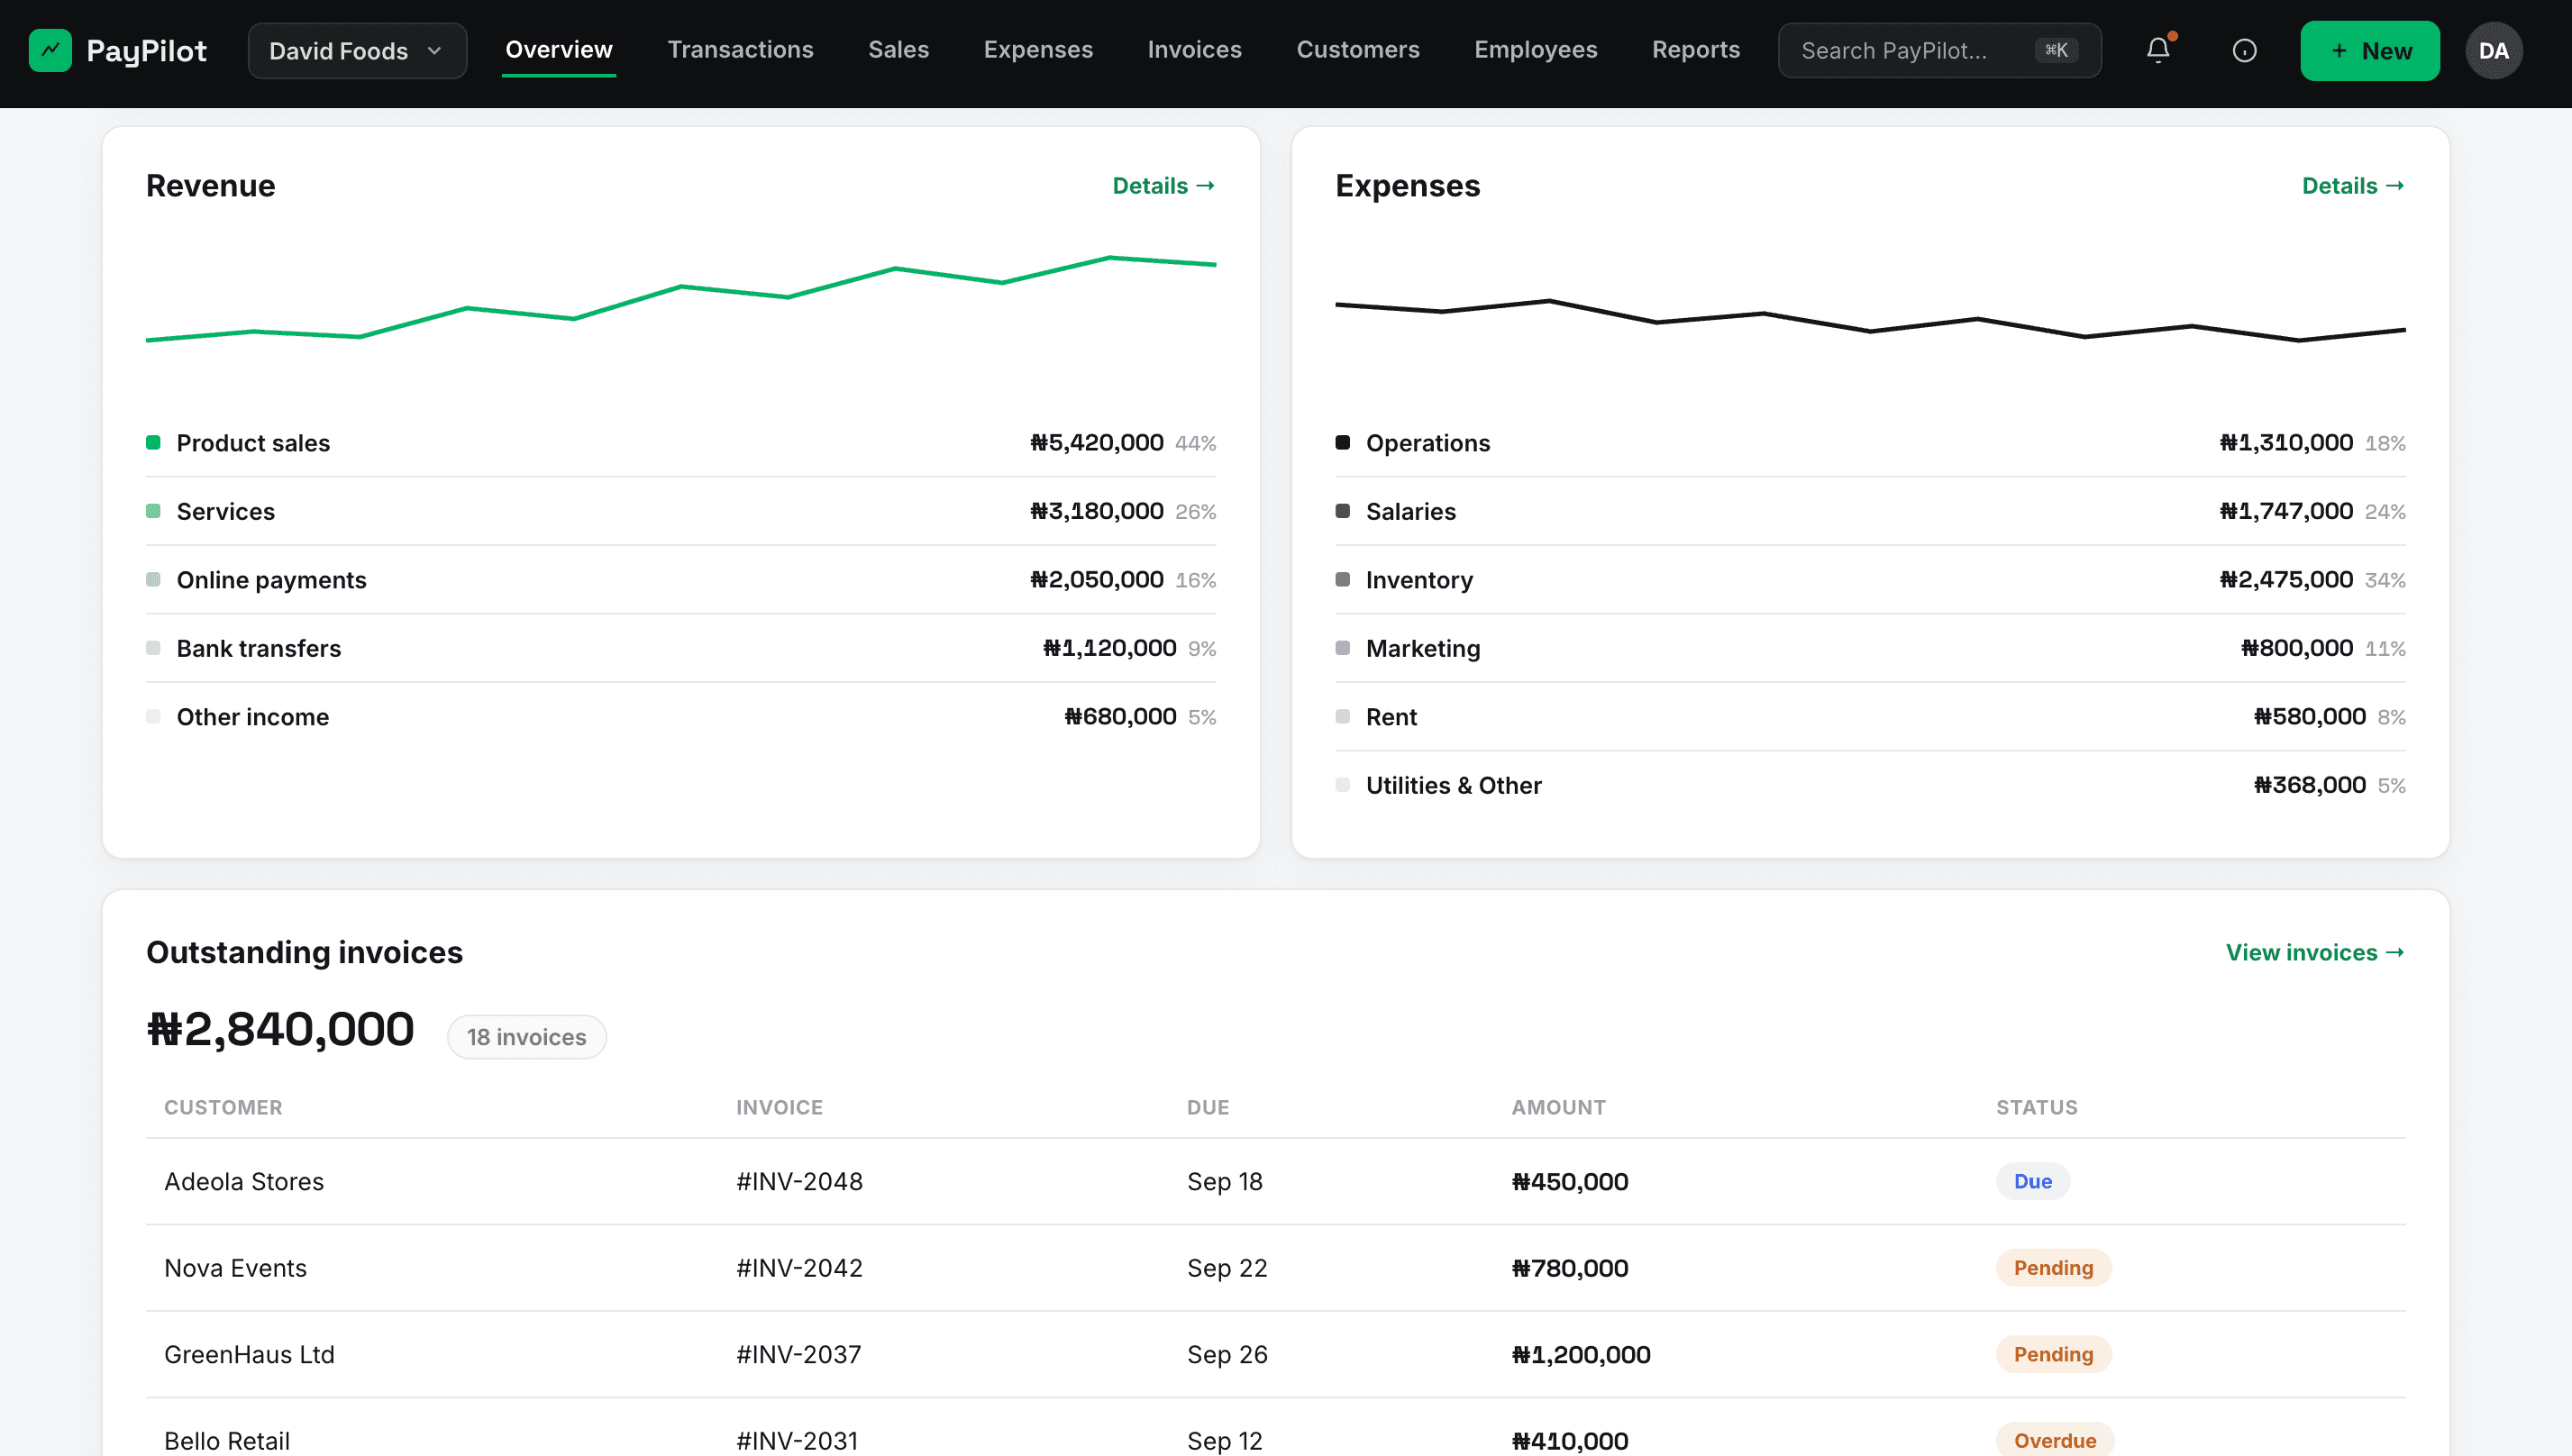The height and width of the screenshot is (1456, 2572).
Task: Expand the David Foods company switcher
Action: [357, 50]
